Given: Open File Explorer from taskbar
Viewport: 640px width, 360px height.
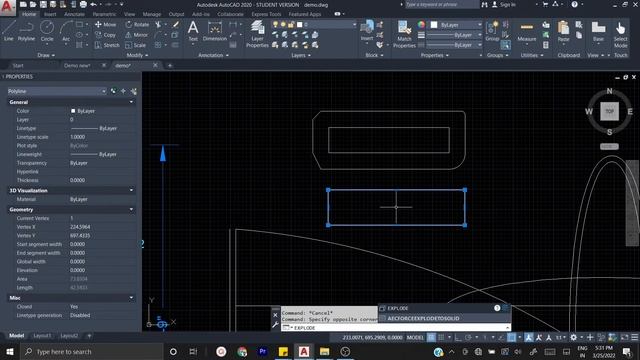Looking at the screenshot, I should (324, 351).
